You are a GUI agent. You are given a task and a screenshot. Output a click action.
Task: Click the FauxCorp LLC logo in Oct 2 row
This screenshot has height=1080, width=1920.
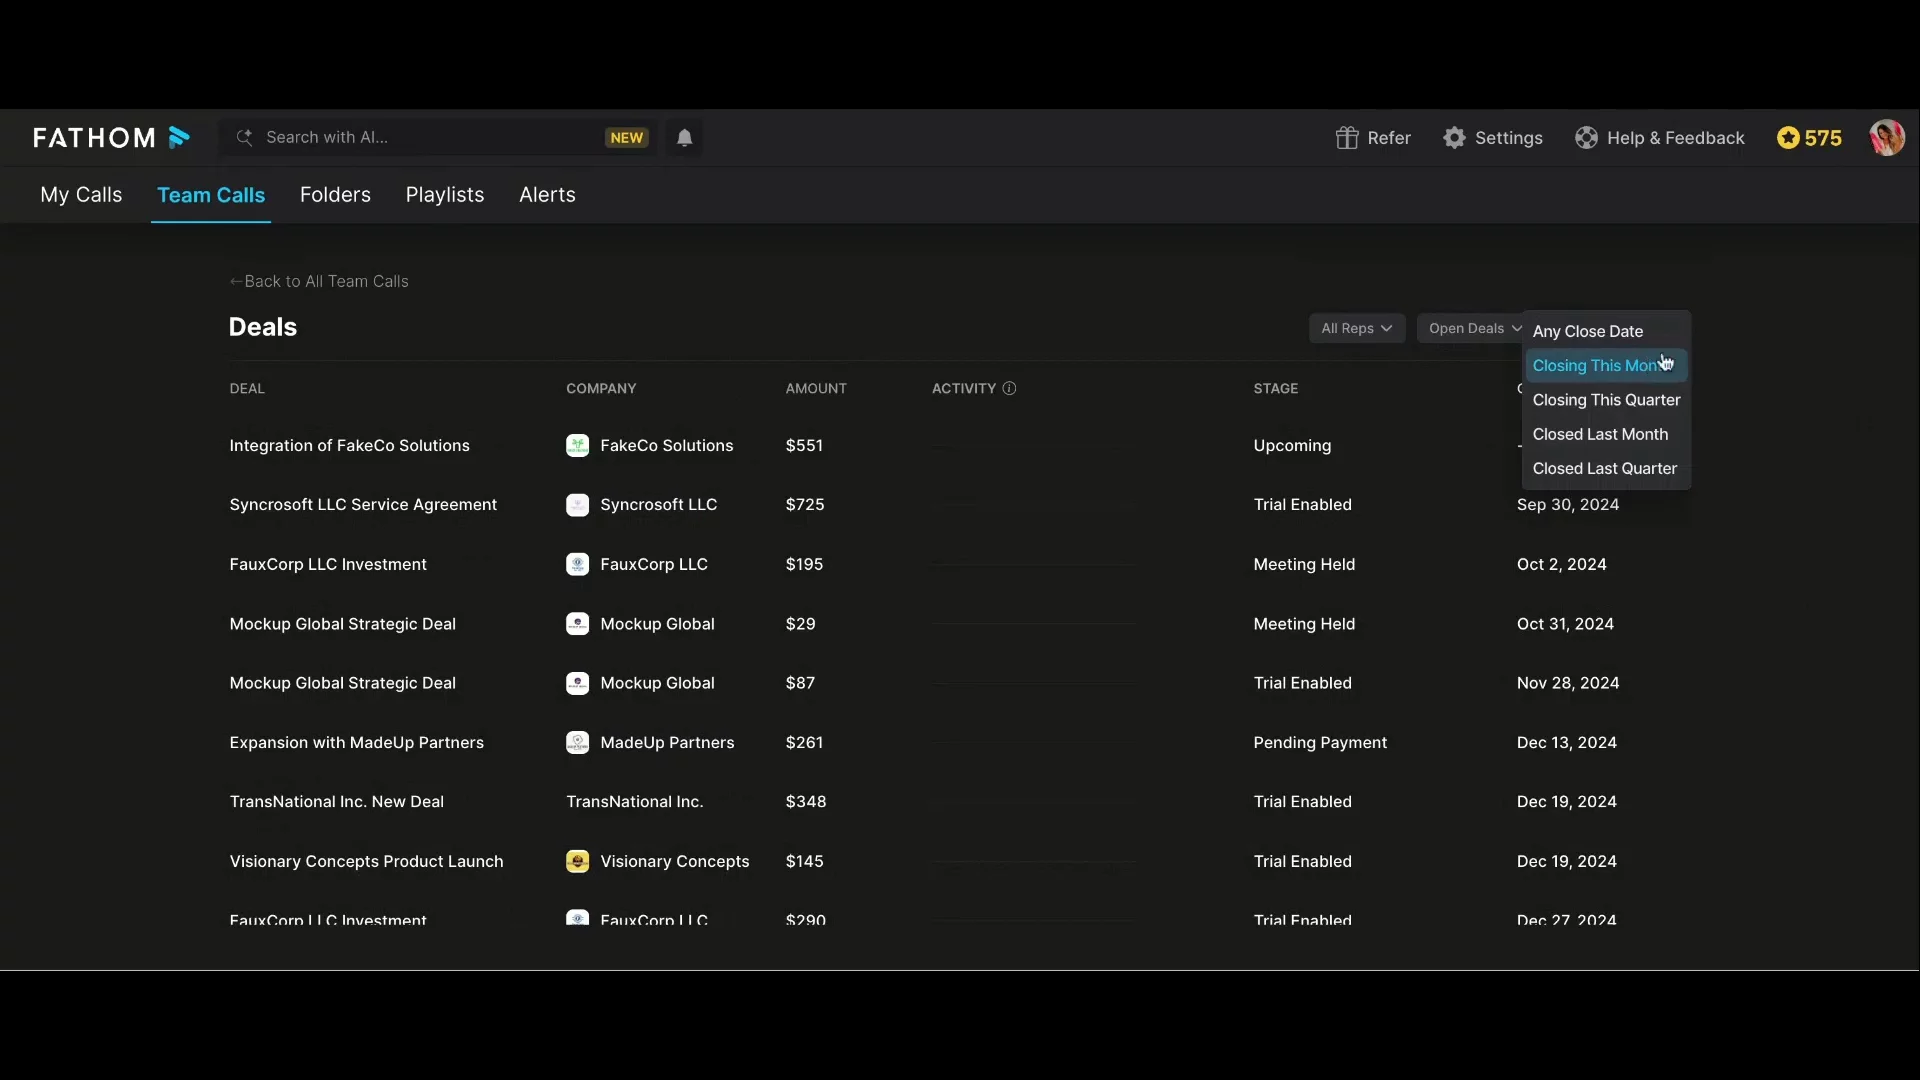(x=577, y=564)
